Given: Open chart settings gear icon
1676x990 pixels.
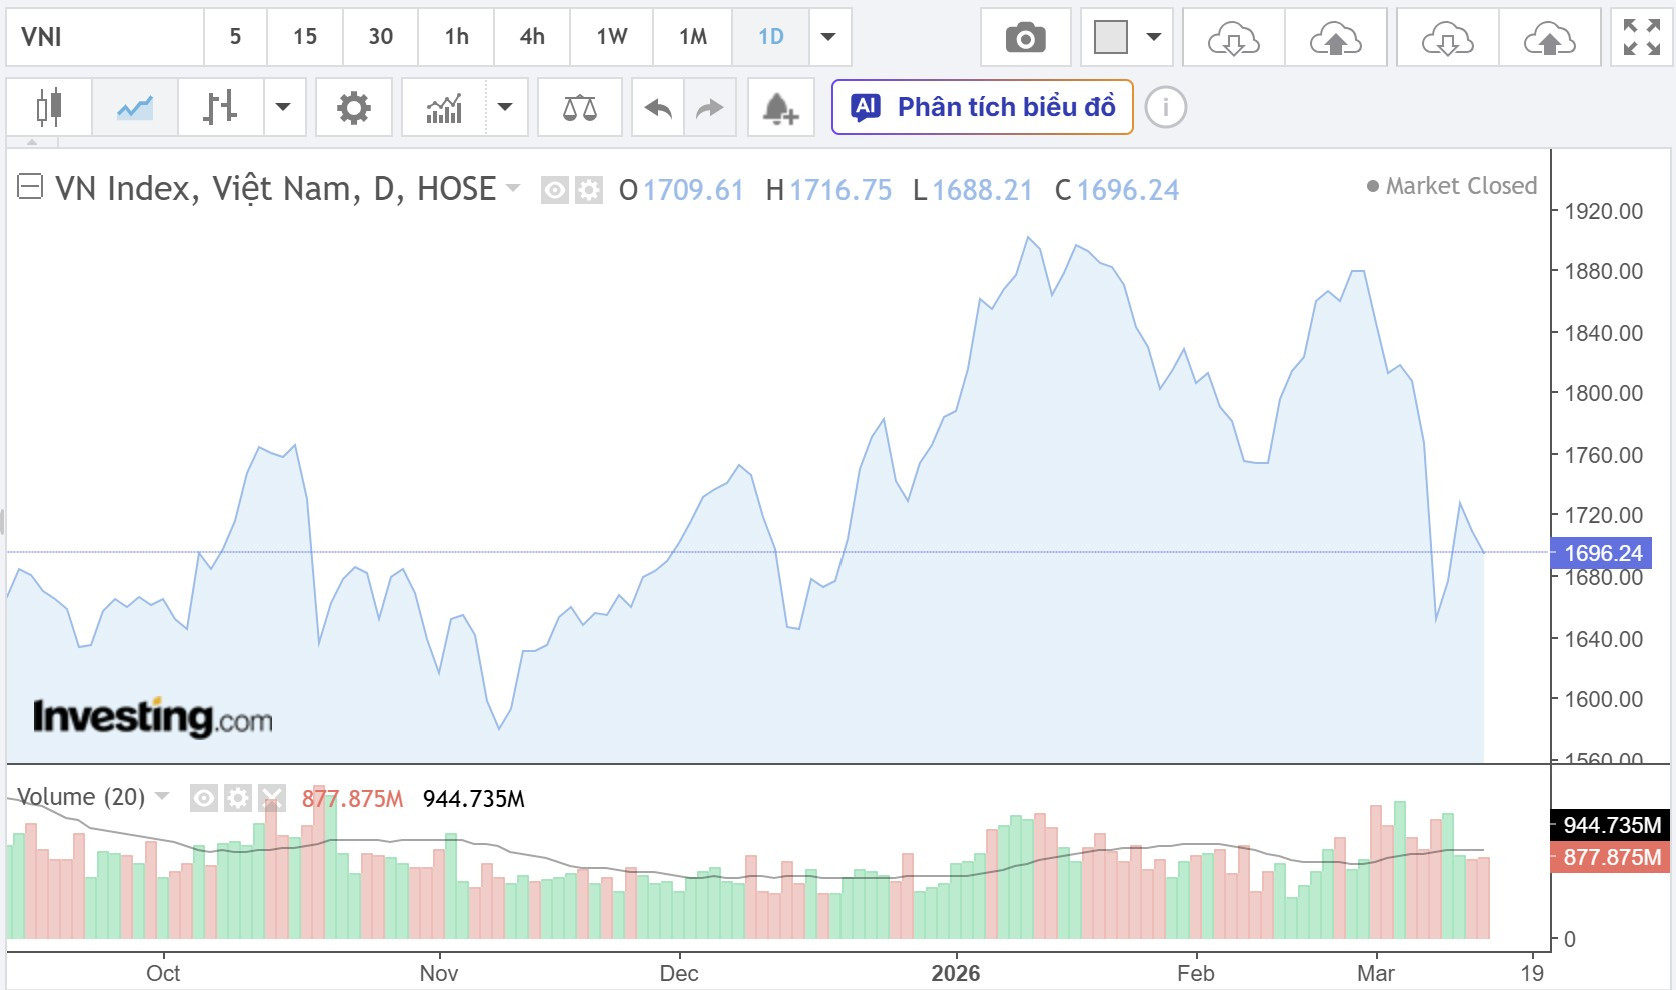Looking at the screenshot, I should point(354,107).
